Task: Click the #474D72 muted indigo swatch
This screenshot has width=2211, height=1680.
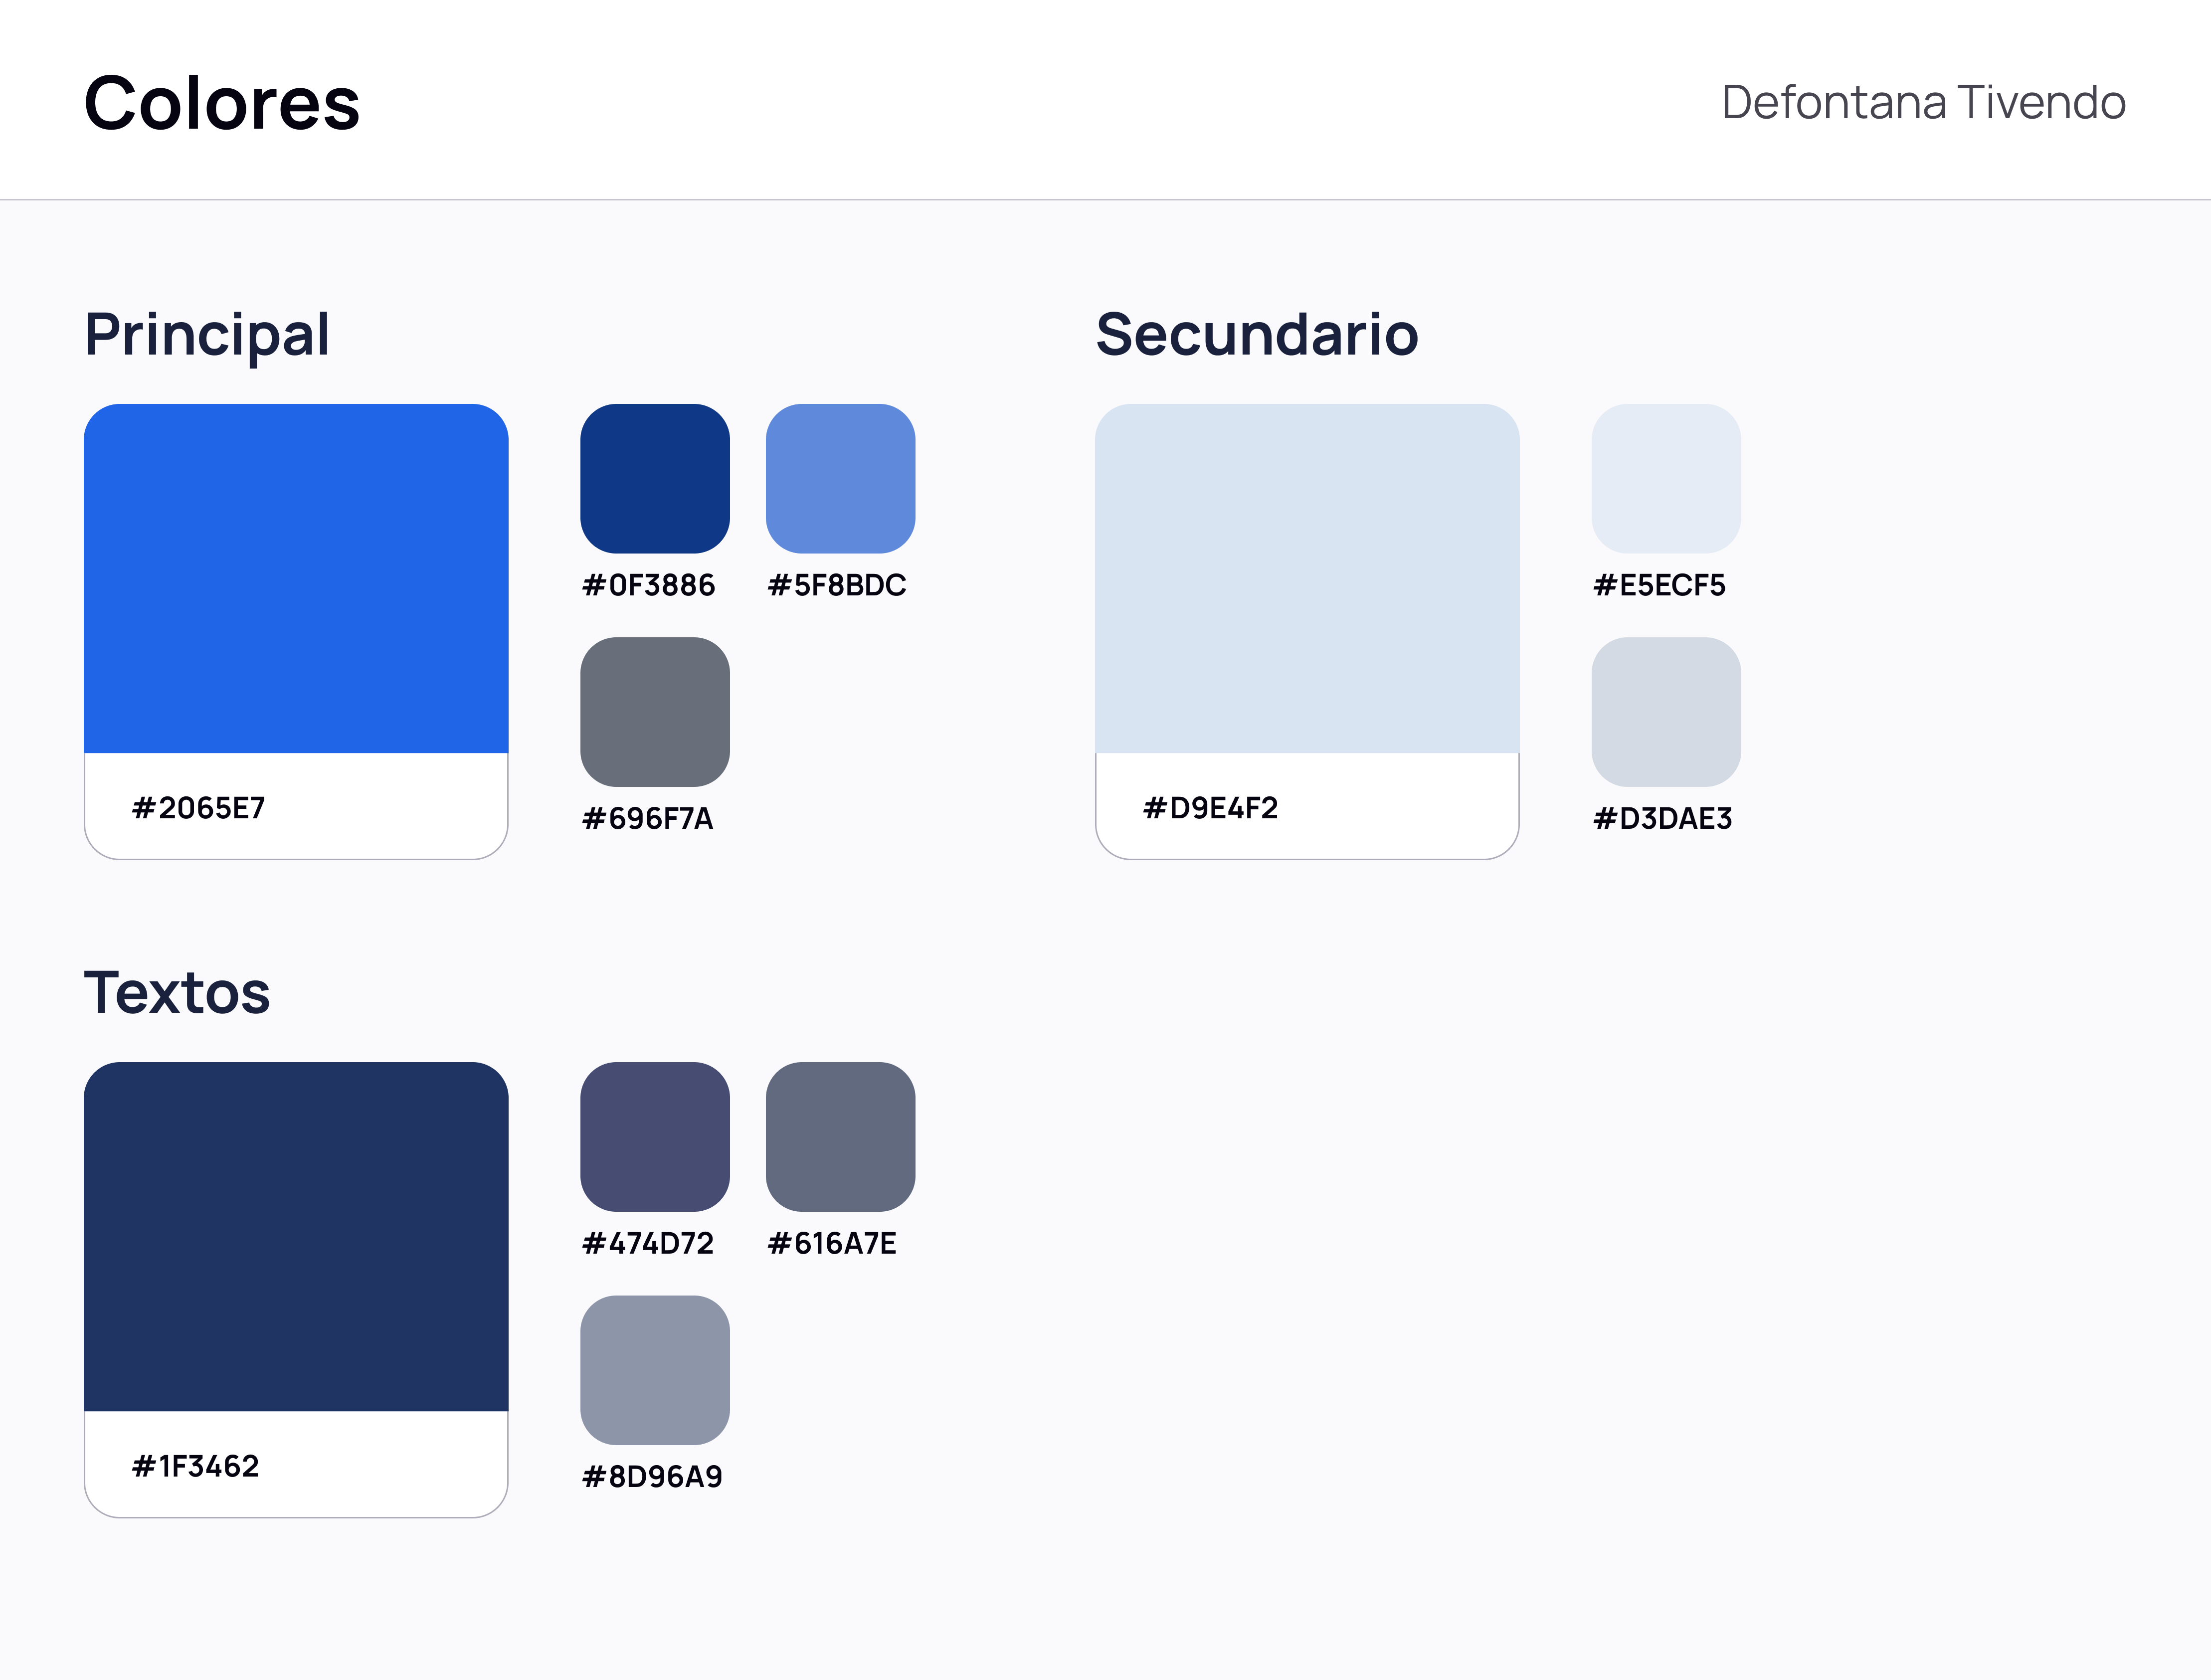Action: point(655,1137)
